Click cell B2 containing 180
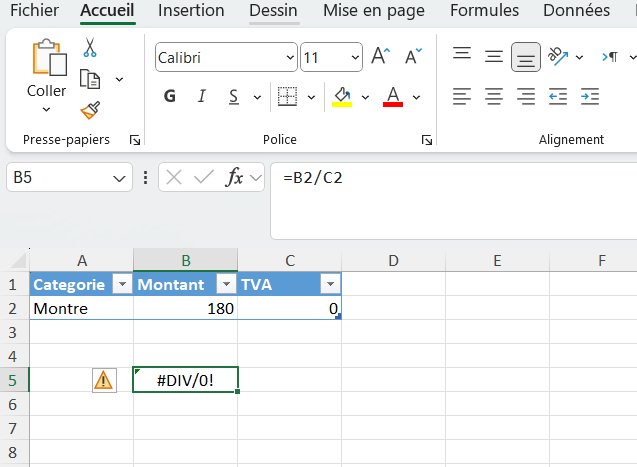637x467 pixels. [186, 309]
